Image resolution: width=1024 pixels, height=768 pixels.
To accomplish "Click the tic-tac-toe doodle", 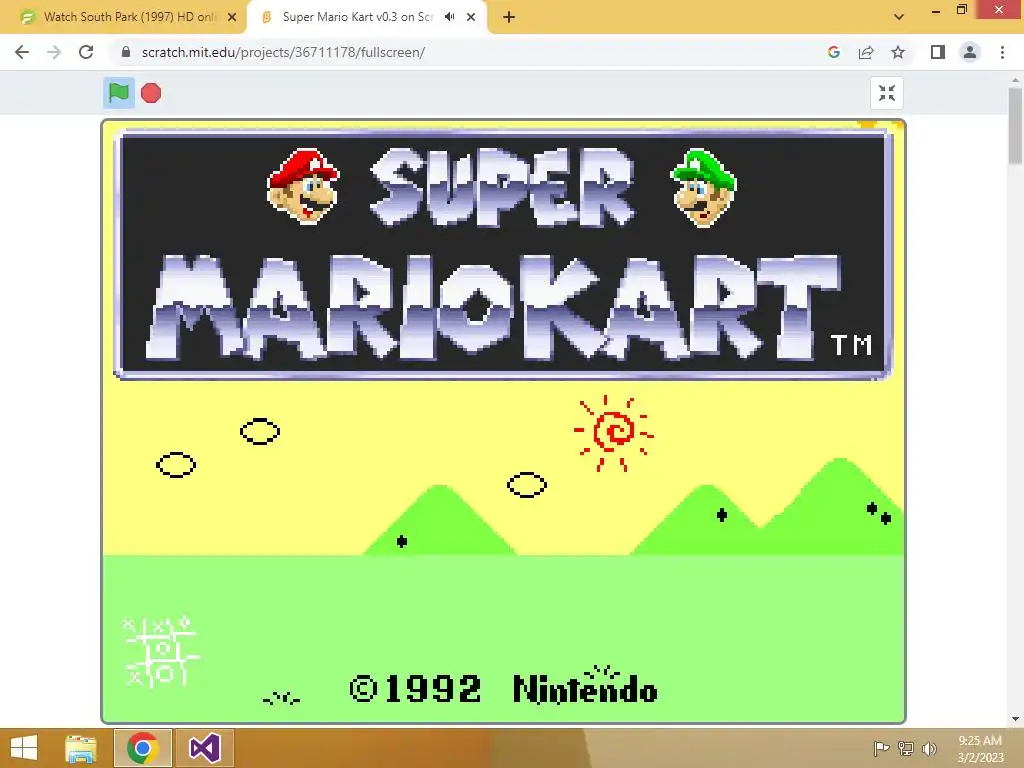I will [161, 651].
